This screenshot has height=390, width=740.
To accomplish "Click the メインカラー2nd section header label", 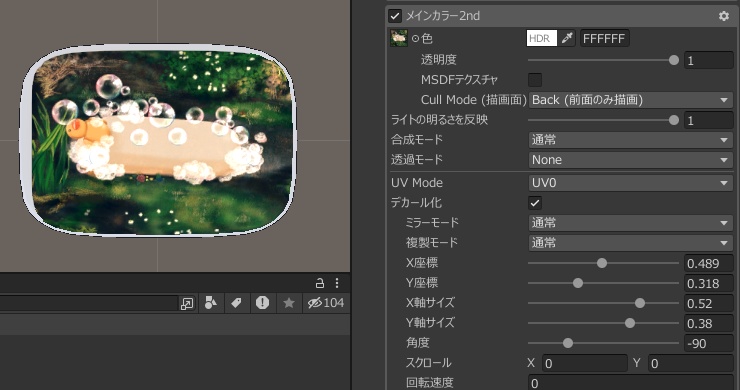I will coord(443,16).
